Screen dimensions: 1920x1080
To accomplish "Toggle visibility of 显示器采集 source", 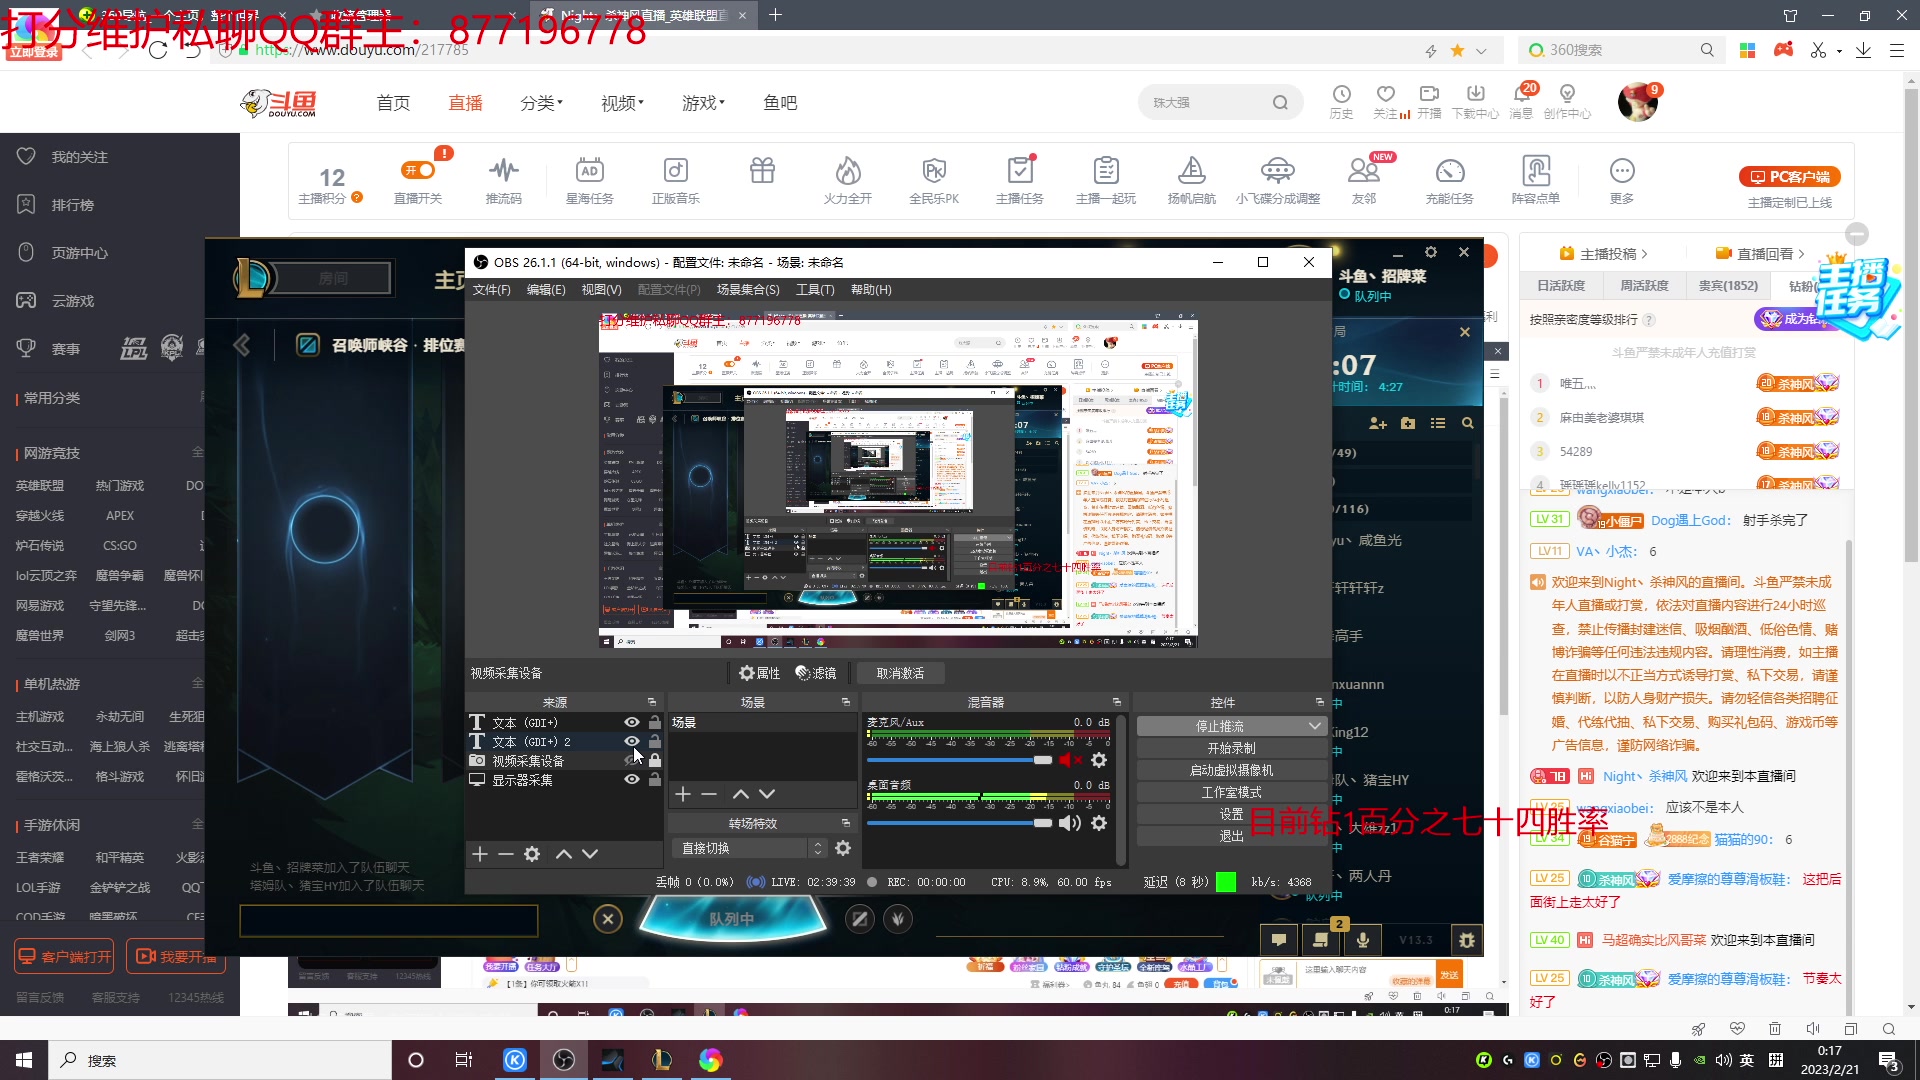I will click(630, 779).
